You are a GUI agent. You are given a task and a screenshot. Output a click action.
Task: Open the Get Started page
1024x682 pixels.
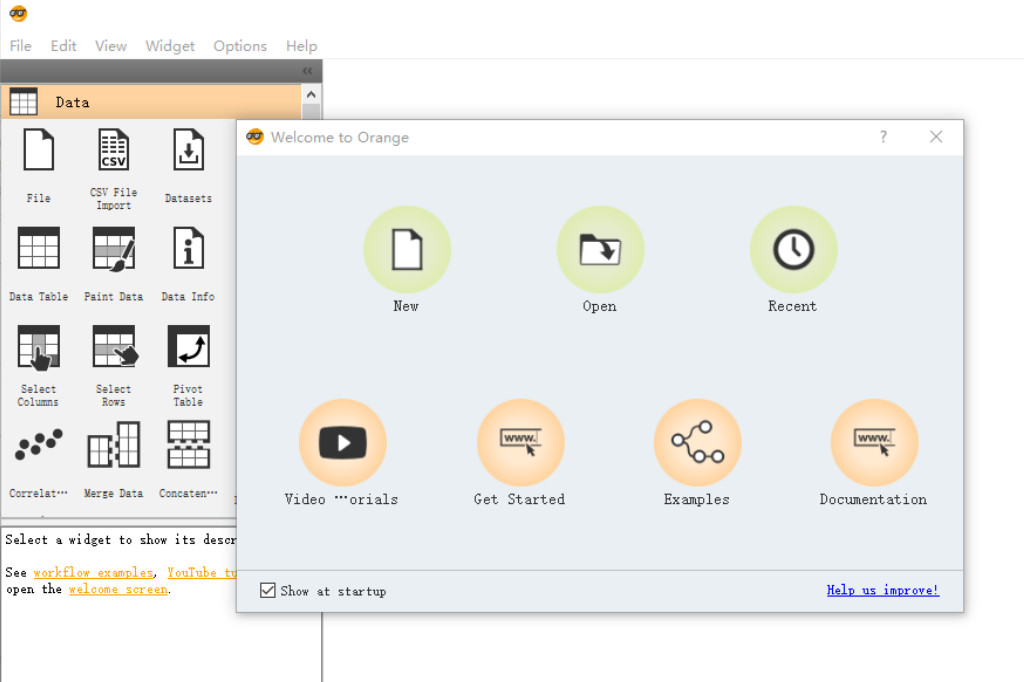point(520,442)
